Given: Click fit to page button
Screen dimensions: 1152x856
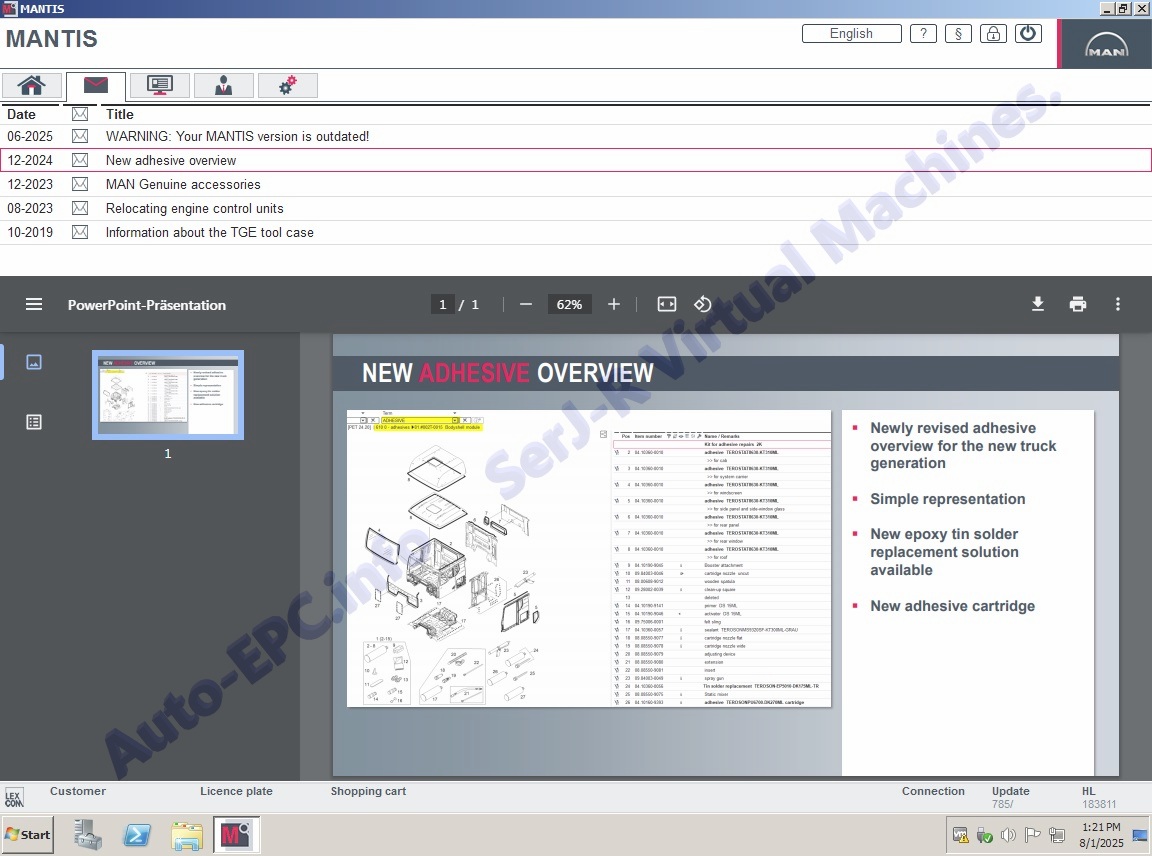Looking at the screenshot, I should [666, 304].
